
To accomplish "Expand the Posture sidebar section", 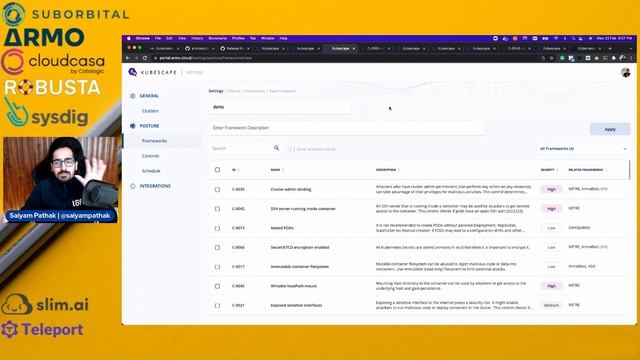I will tap(149, 126).
